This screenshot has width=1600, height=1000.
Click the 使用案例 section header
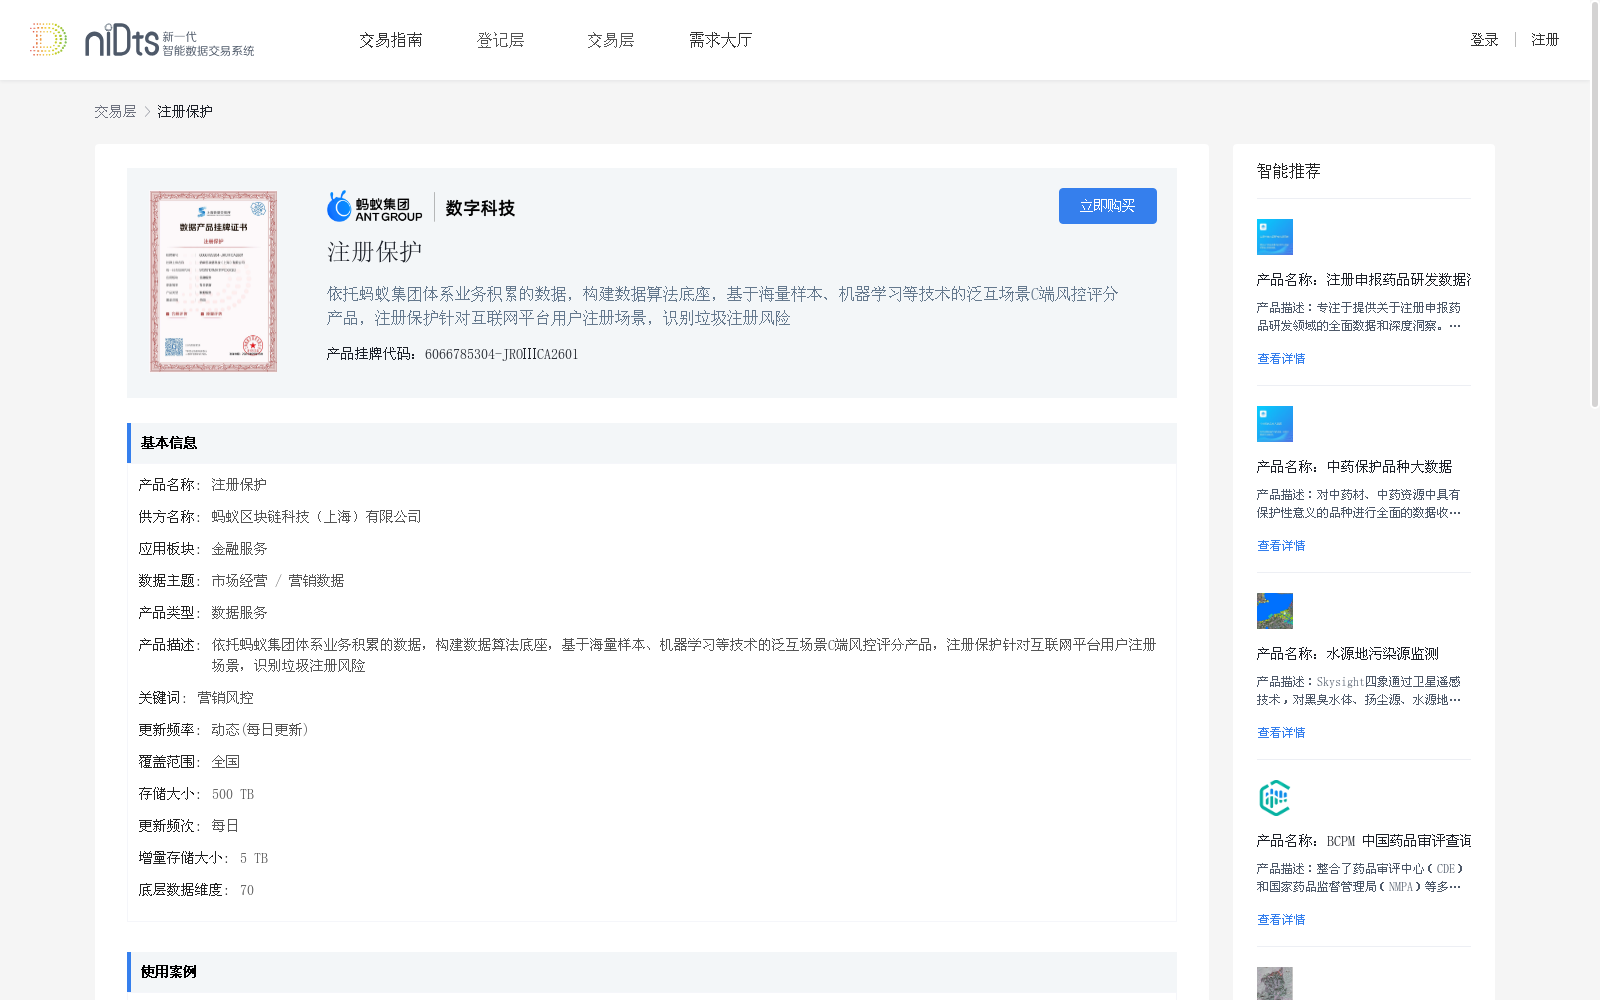(x=652, y=972)
